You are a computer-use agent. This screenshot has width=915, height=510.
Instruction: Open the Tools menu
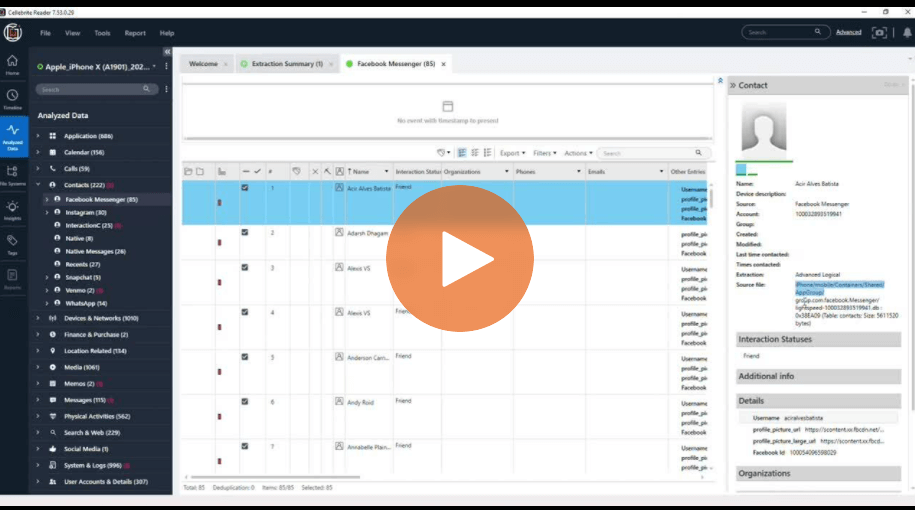click(102, 33)
